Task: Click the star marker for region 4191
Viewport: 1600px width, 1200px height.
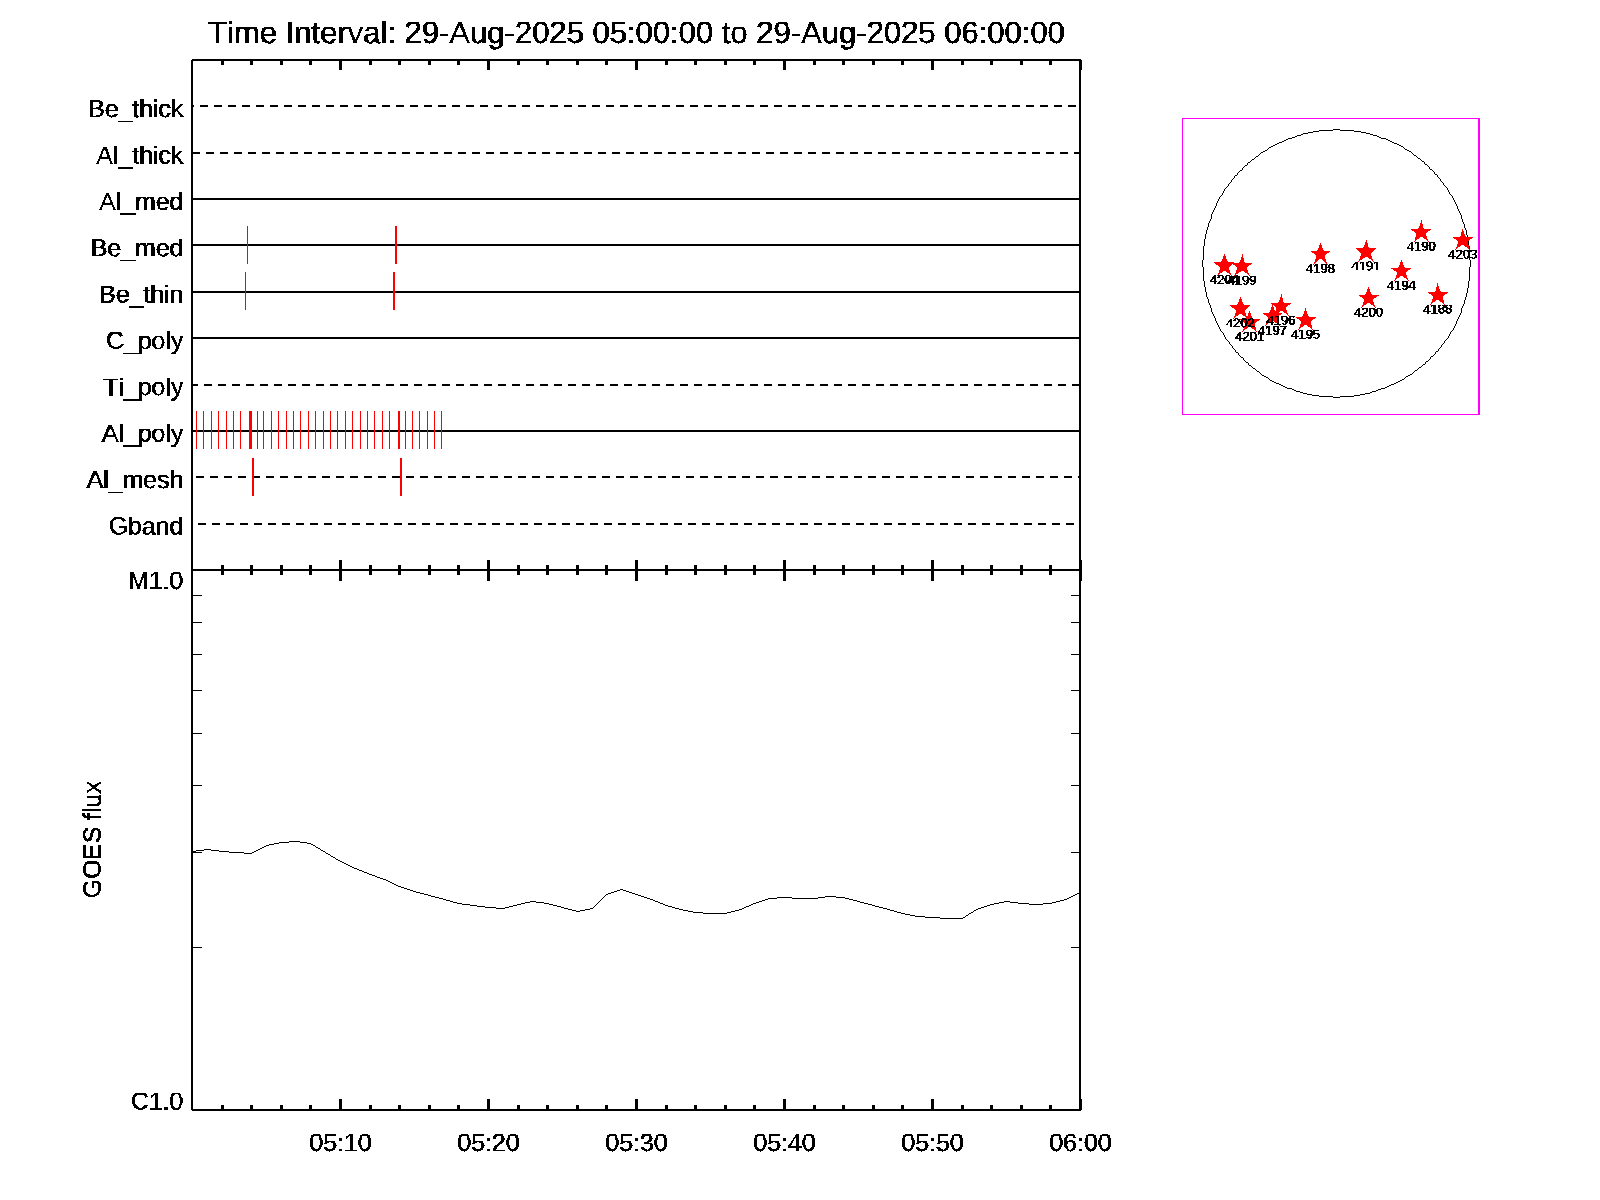Action: [1366, 252]
